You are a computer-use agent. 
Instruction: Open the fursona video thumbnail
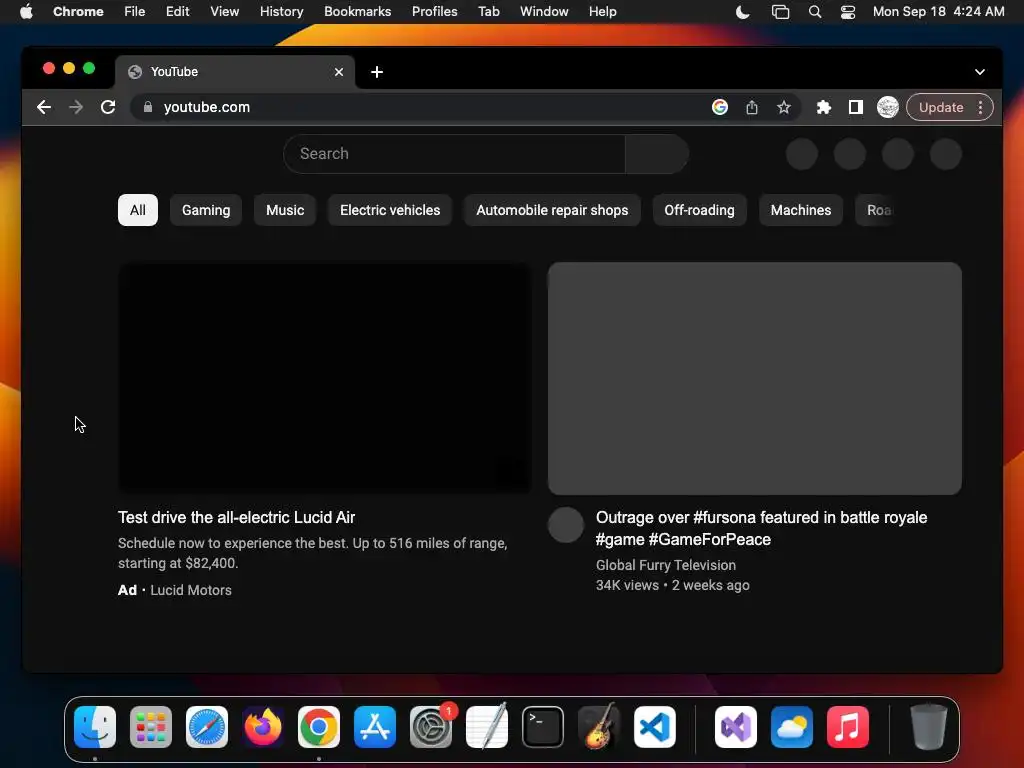tap(754, 378)
